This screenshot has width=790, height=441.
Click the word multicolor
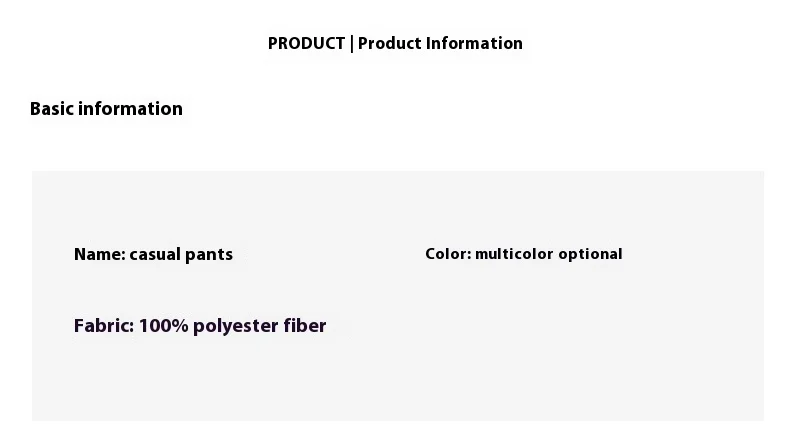pyautogui.click(x=513, y=254)
